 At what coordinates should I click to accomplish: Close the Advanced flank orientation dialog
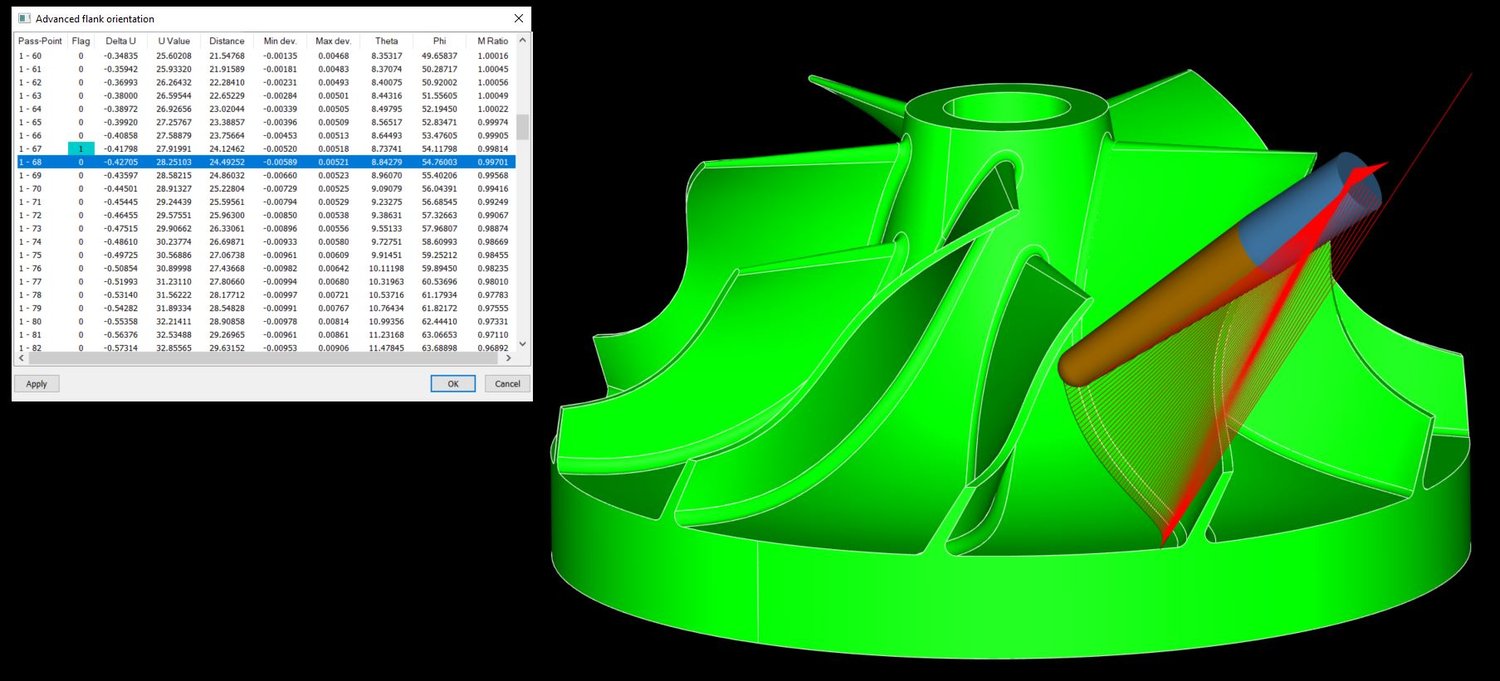[517, 18]
